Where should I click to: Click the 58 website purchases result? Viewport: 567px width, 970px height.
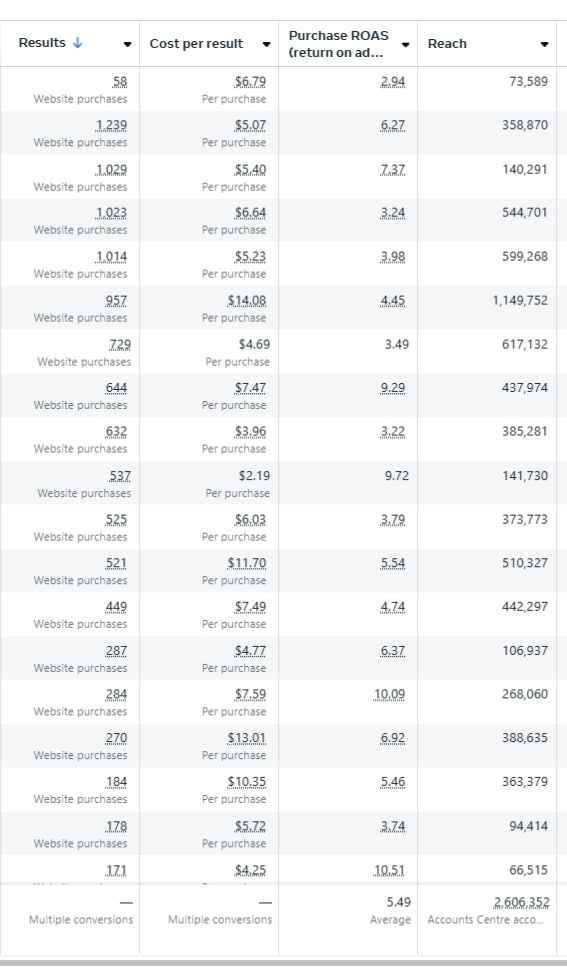(x=119, y=82)
